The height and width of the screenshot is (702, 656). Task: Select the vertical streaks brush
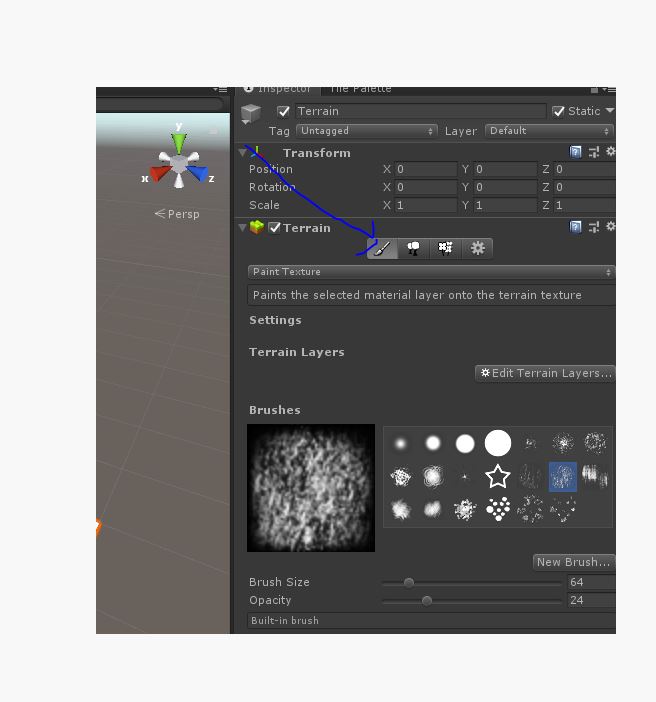595,475
